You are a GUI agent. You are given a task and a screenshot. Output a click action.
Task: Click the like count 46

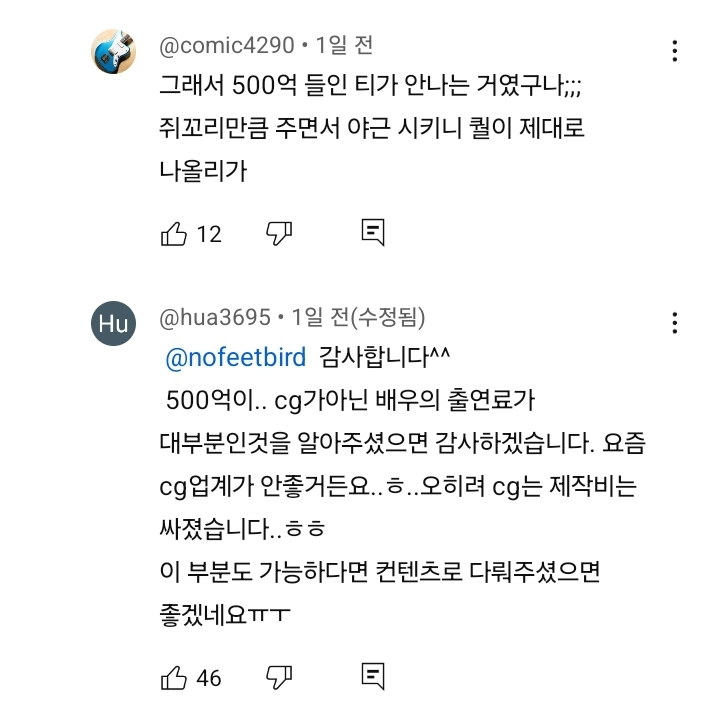coord(209,678)
